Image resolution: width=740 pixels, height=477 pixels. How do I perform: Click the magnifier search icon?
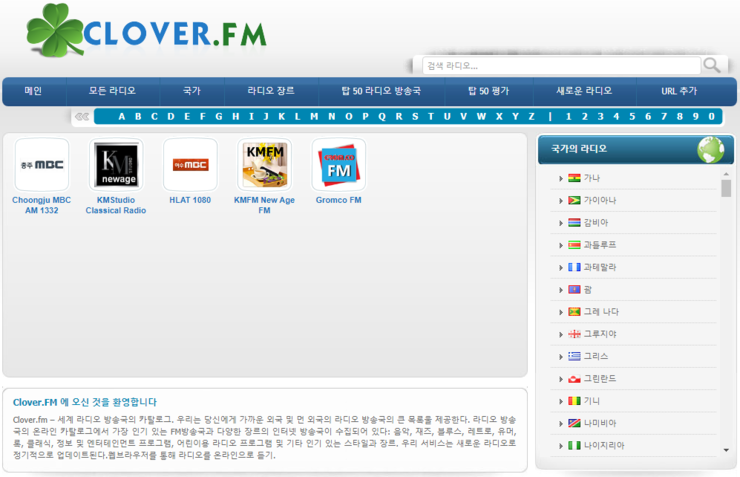point(711,65)
